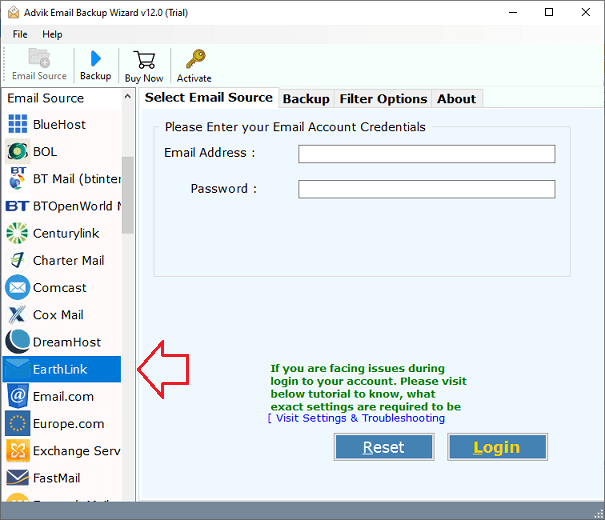Open the Help menu

coord(52,34)
